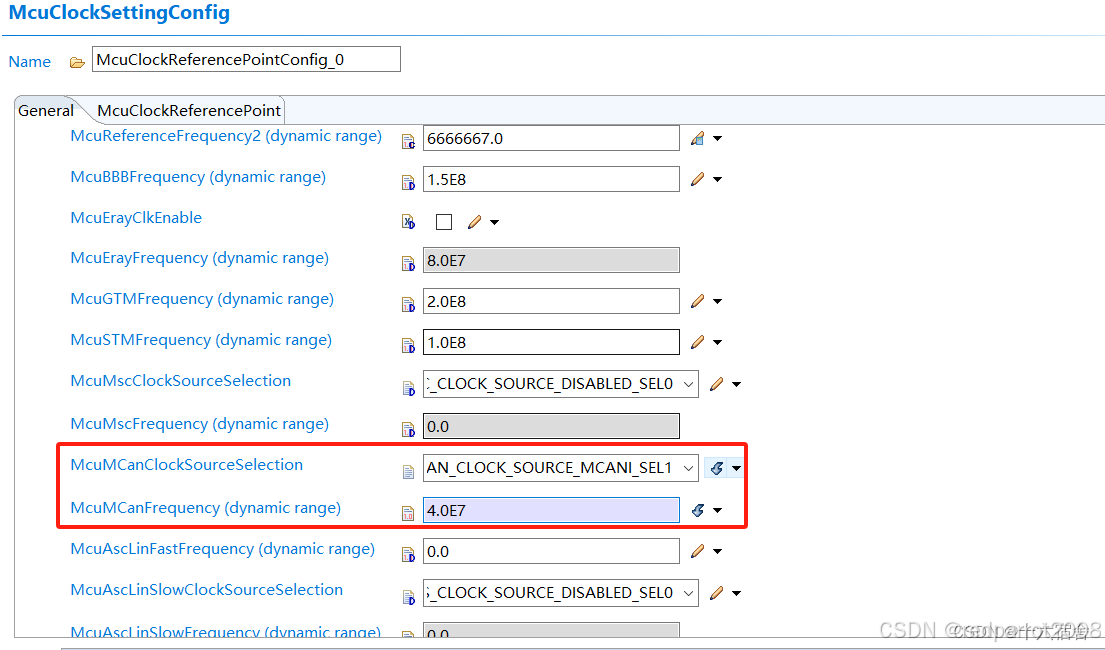The image size is (1105, 650).
Task: Click the dropdown arrow beside McuGTMFrequency's pencil icon
Action: click(716, 301)
